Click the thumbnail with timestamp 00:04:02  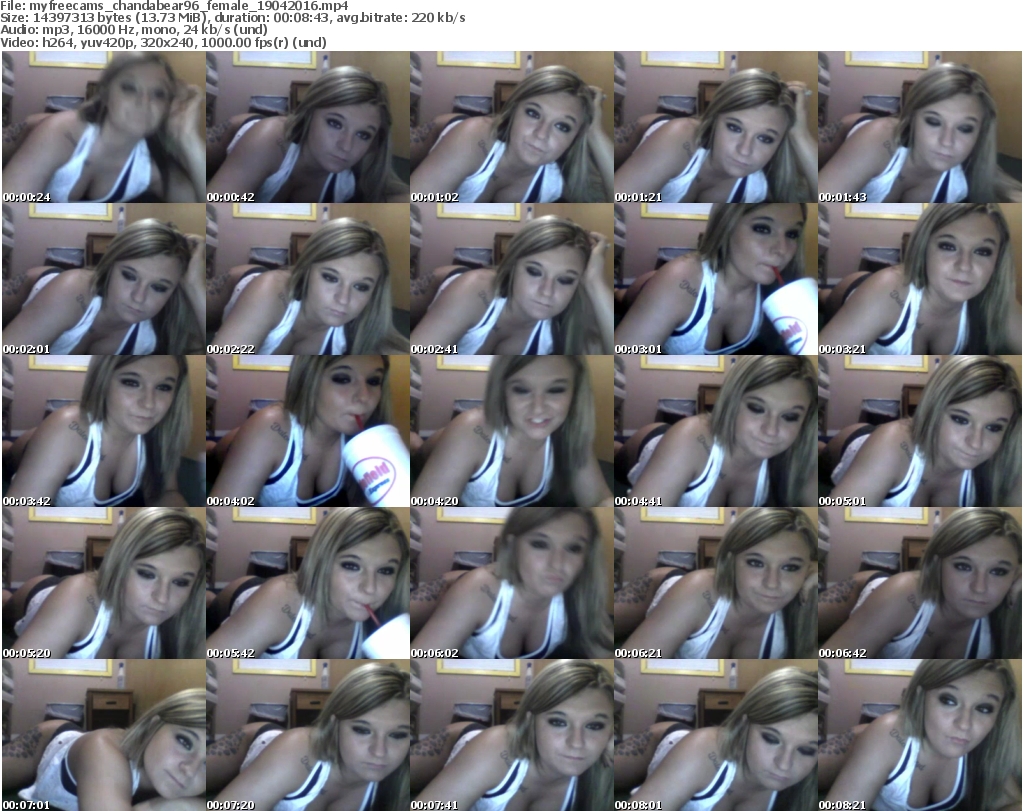308,432
